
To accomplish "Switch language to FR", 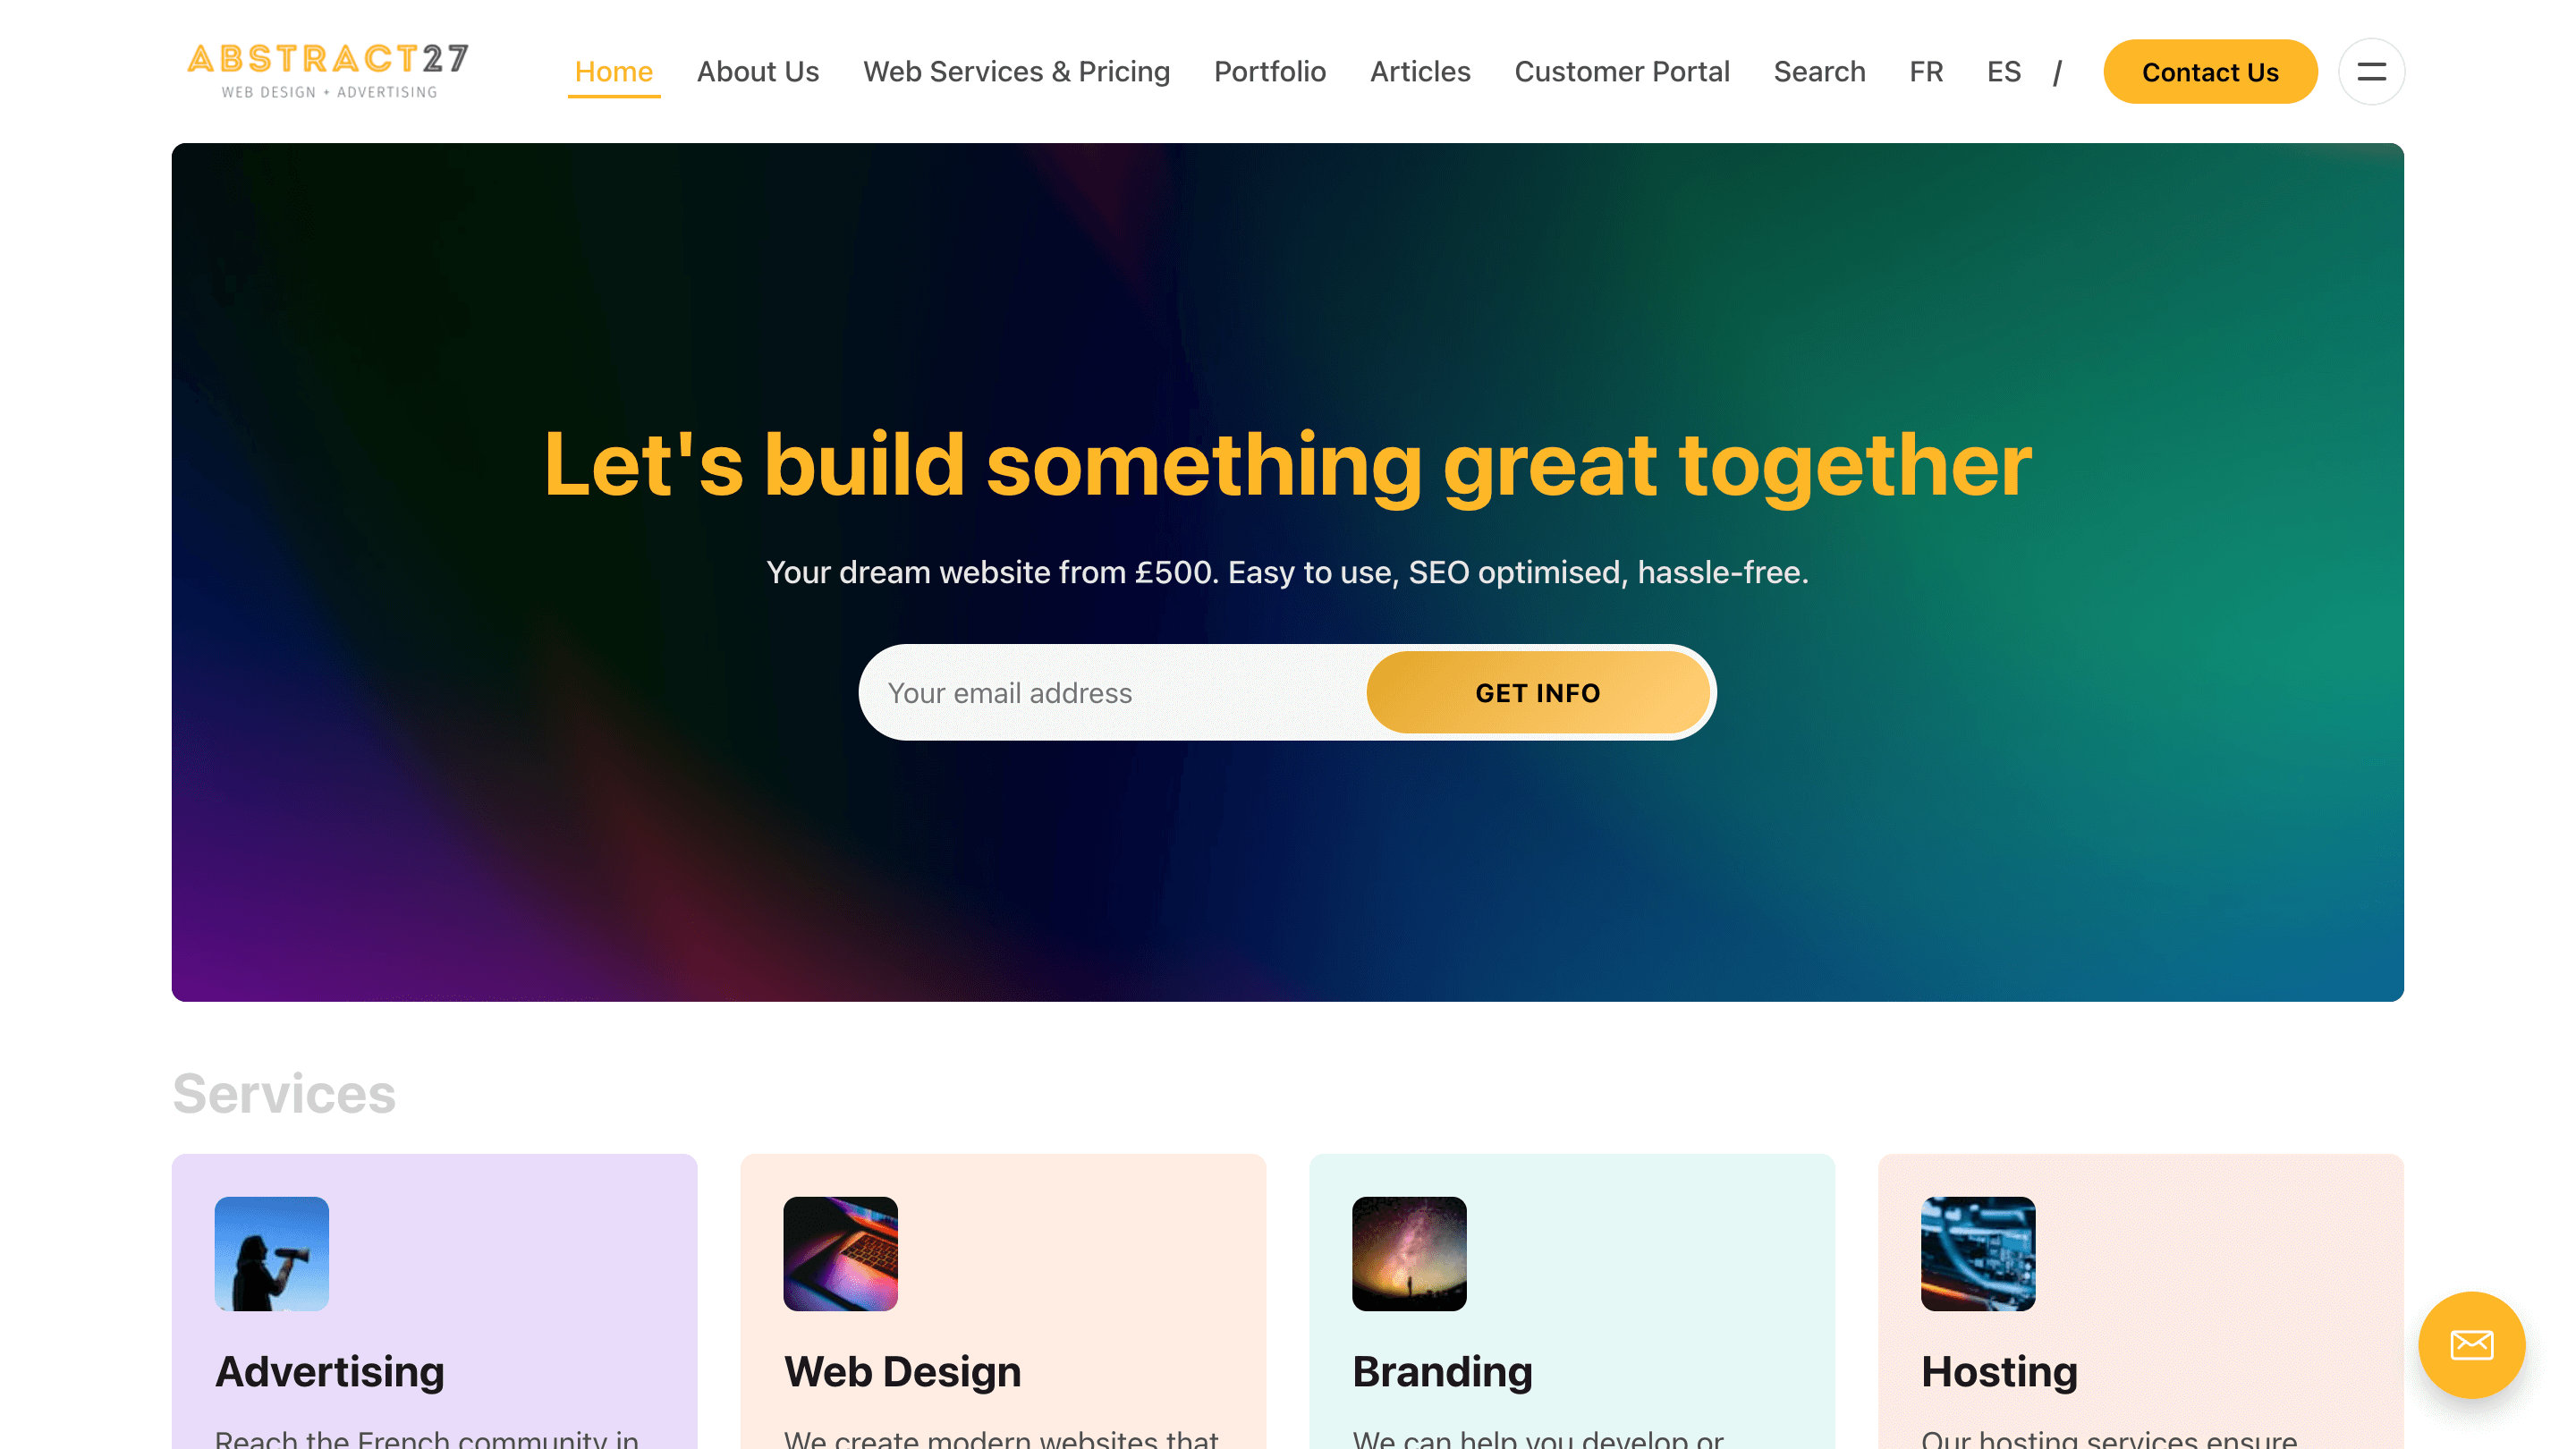I will (x=1925, y=72).
